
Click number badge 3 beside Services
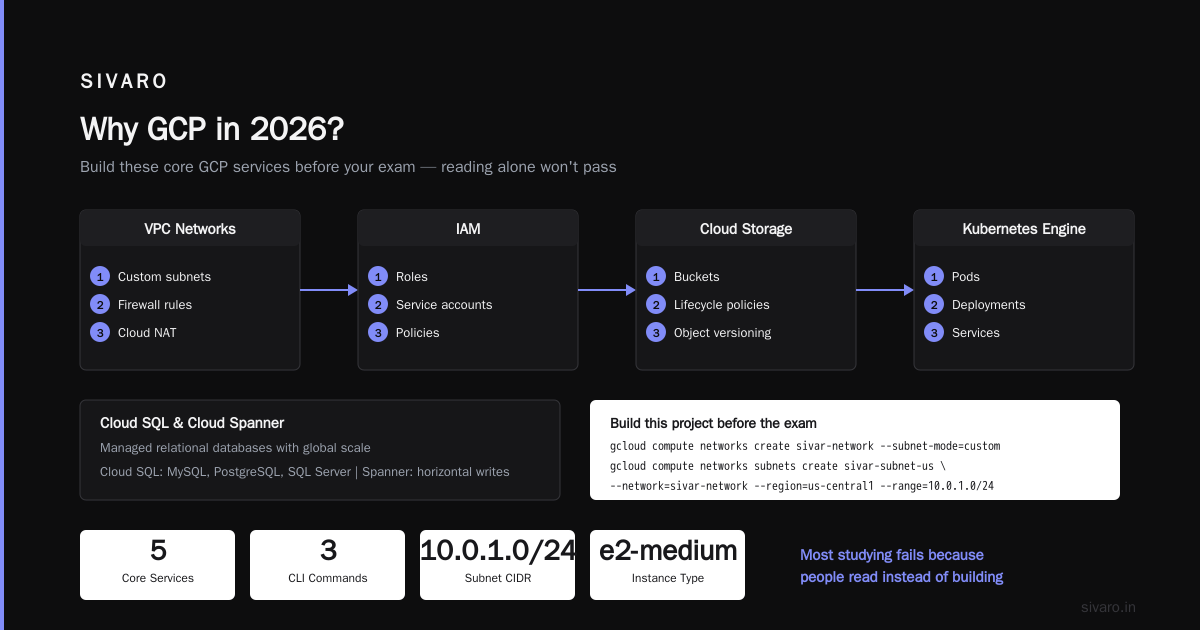point(933,333)
